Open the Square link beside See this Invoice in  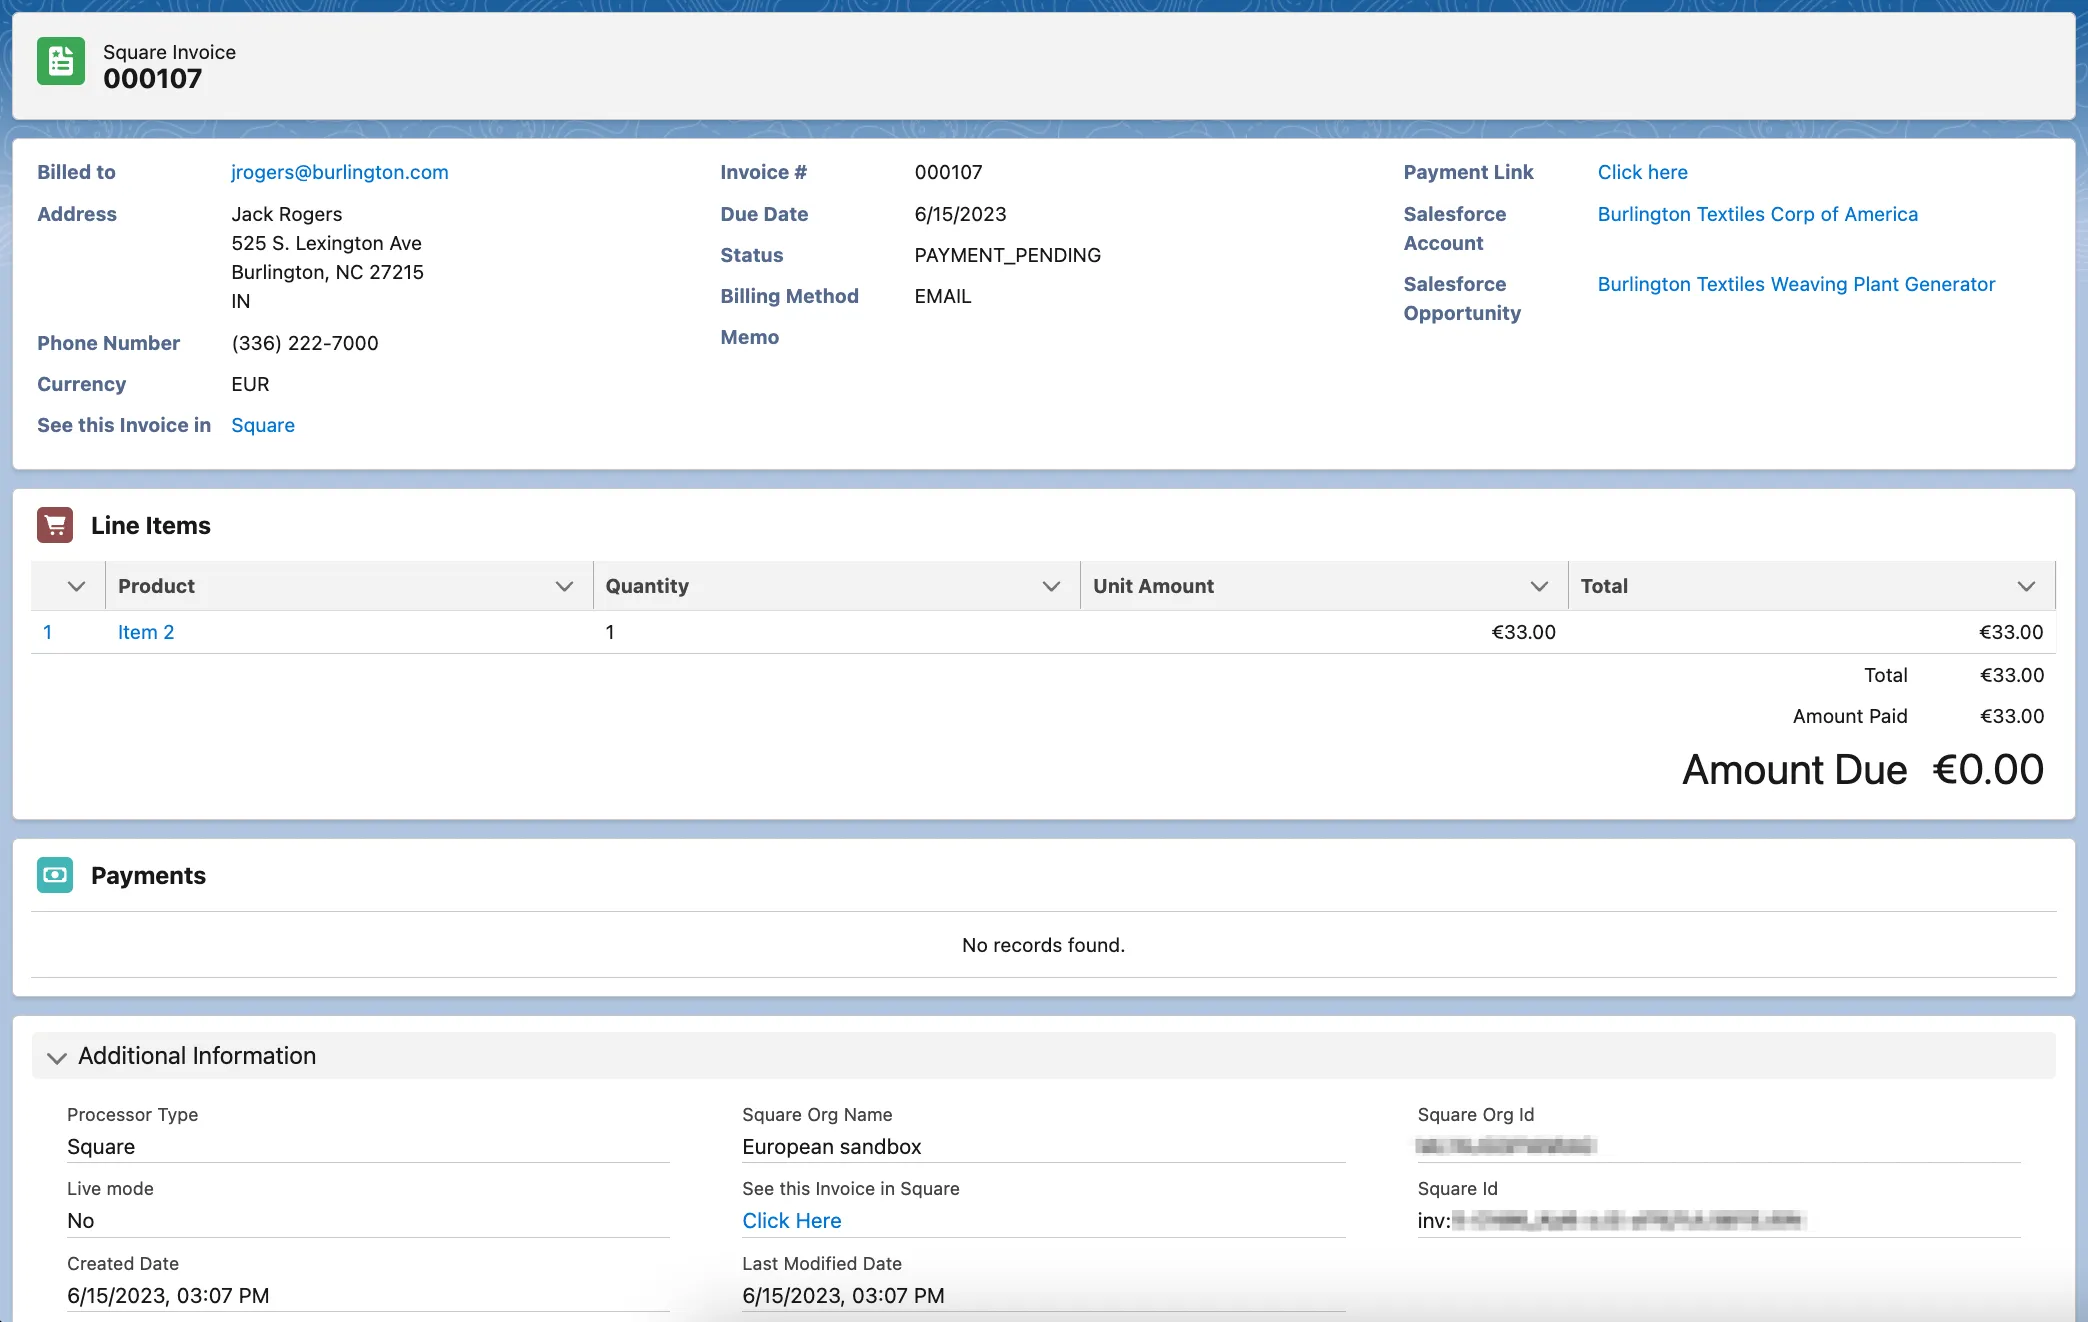click(263, 425)
